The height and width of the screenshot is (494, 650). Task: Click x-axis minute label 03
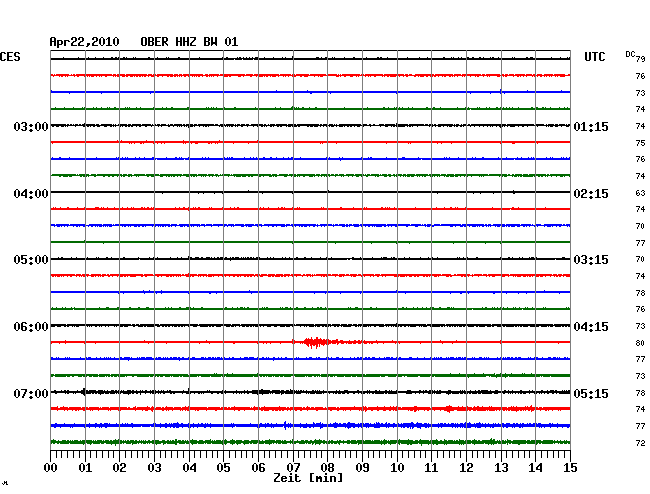[x=154, y=468]
